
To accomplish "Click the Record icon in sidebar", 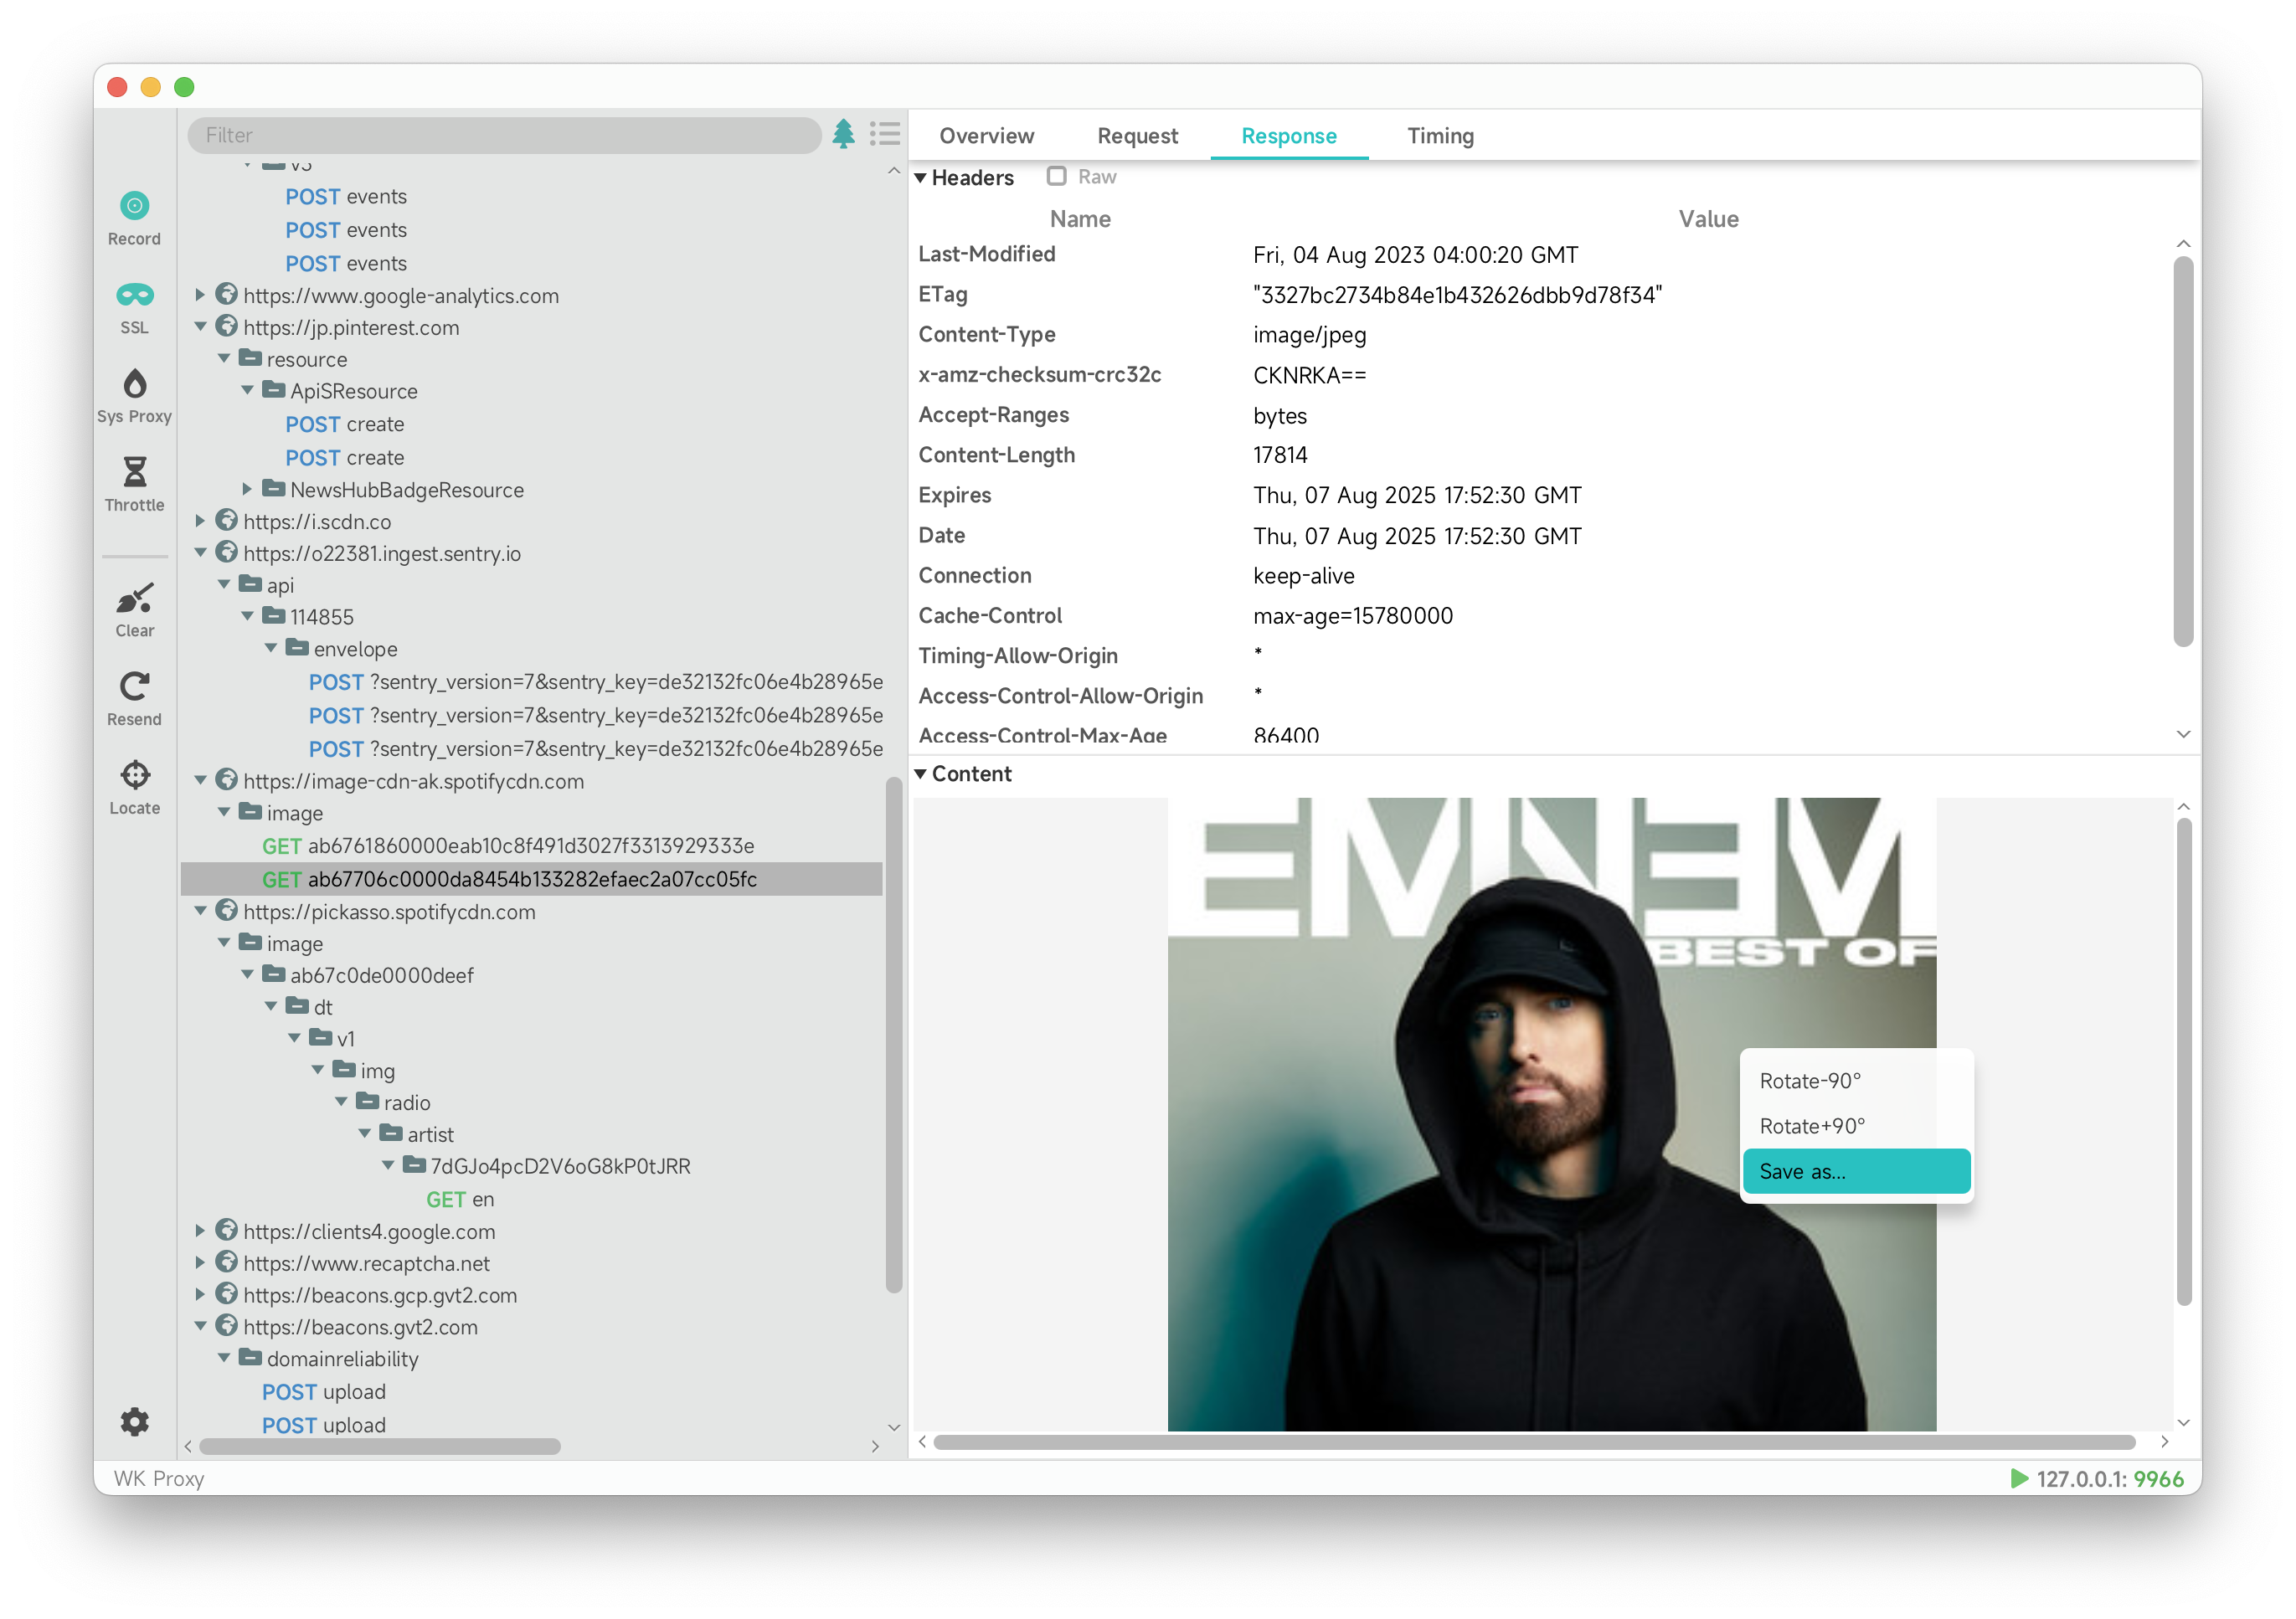I will coord(134,206).
